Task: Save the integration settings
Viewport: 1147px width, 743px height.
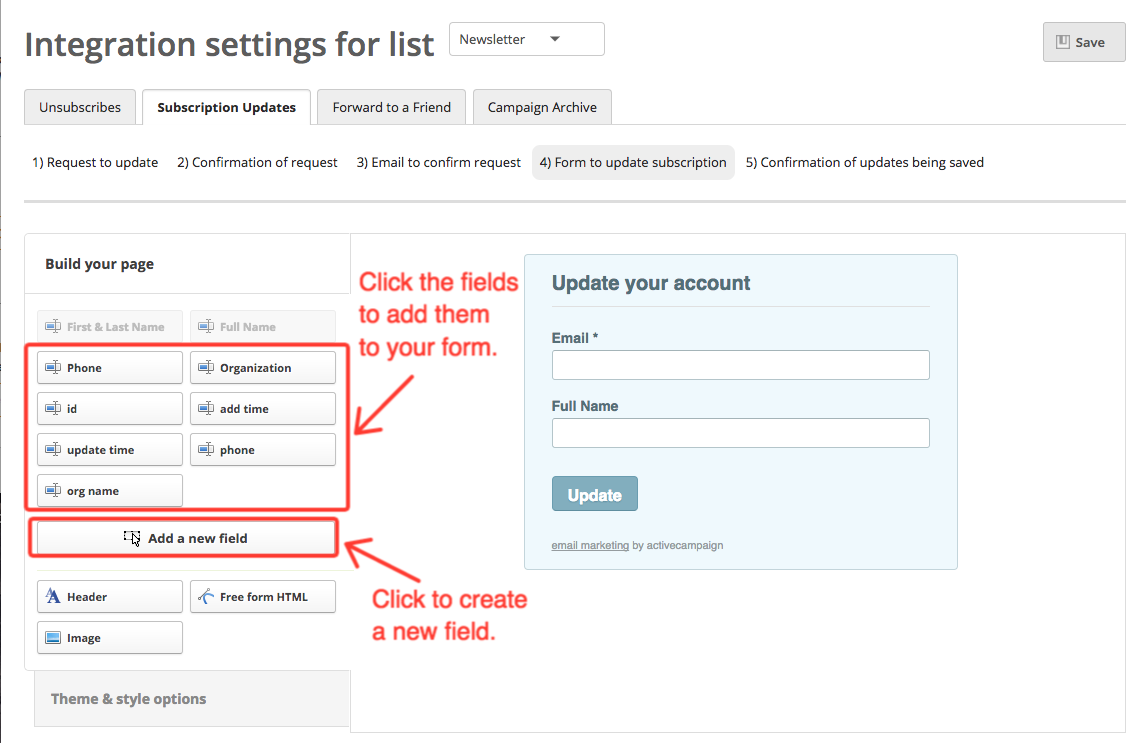Action: click(1083, 41)
